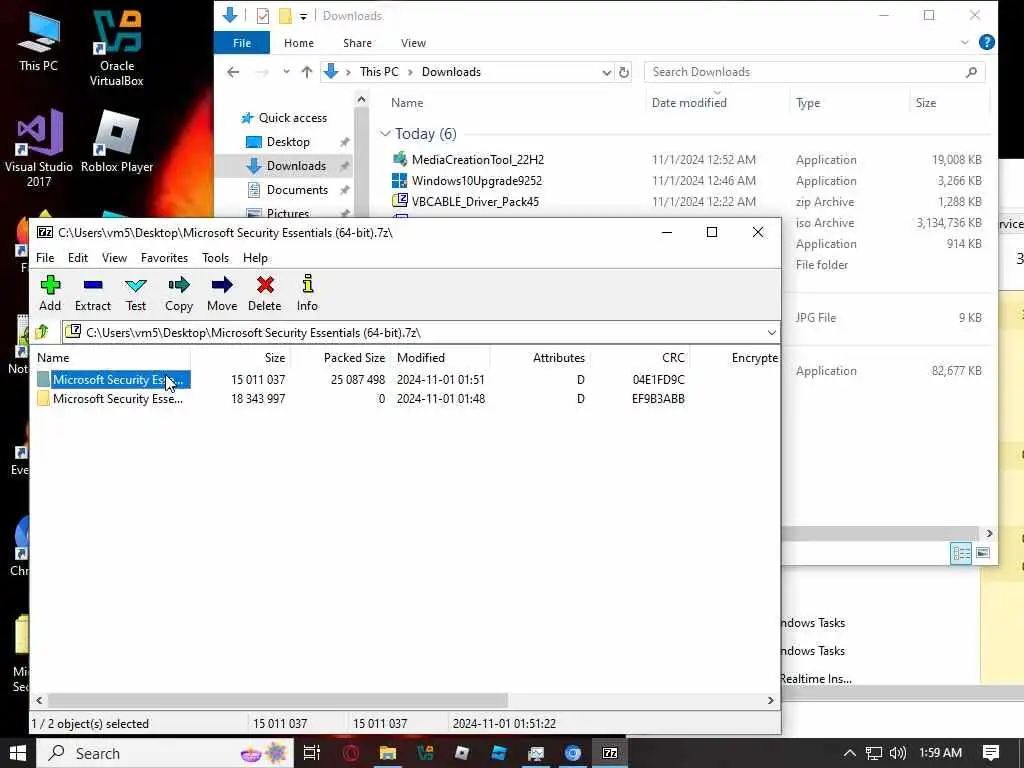Open the Favorites menu in 7-Zip
1024x768 pixels.
(x=165, y=258)
